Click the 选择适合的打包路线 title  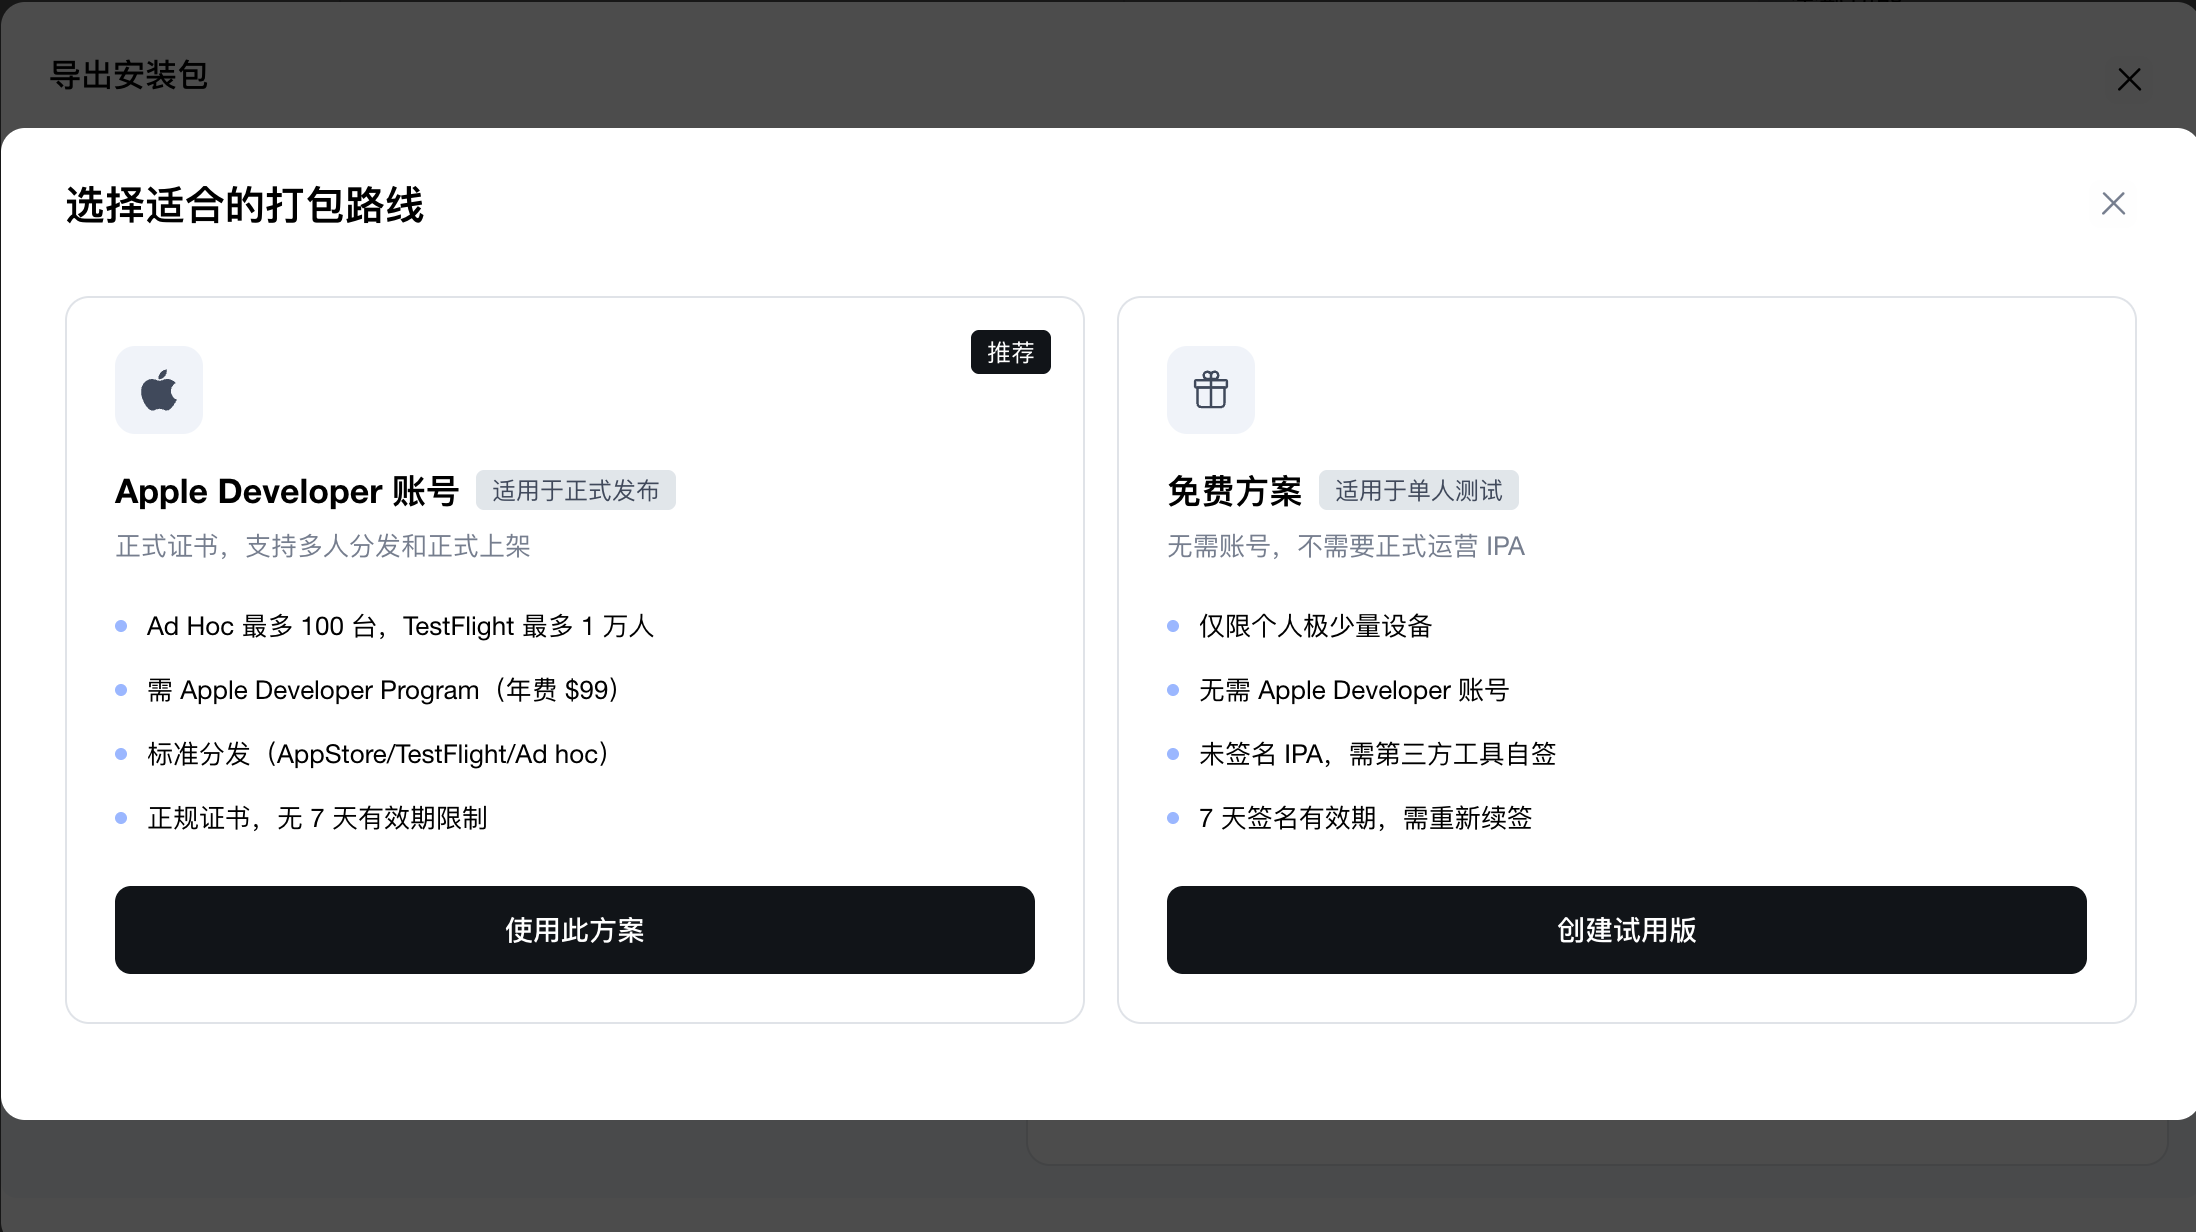tap(245, 205)
